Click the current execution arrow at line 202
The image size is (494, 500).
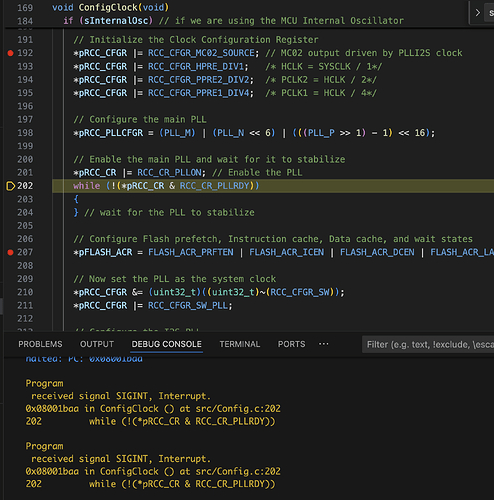pyautogui.click(x=10, y=186)
